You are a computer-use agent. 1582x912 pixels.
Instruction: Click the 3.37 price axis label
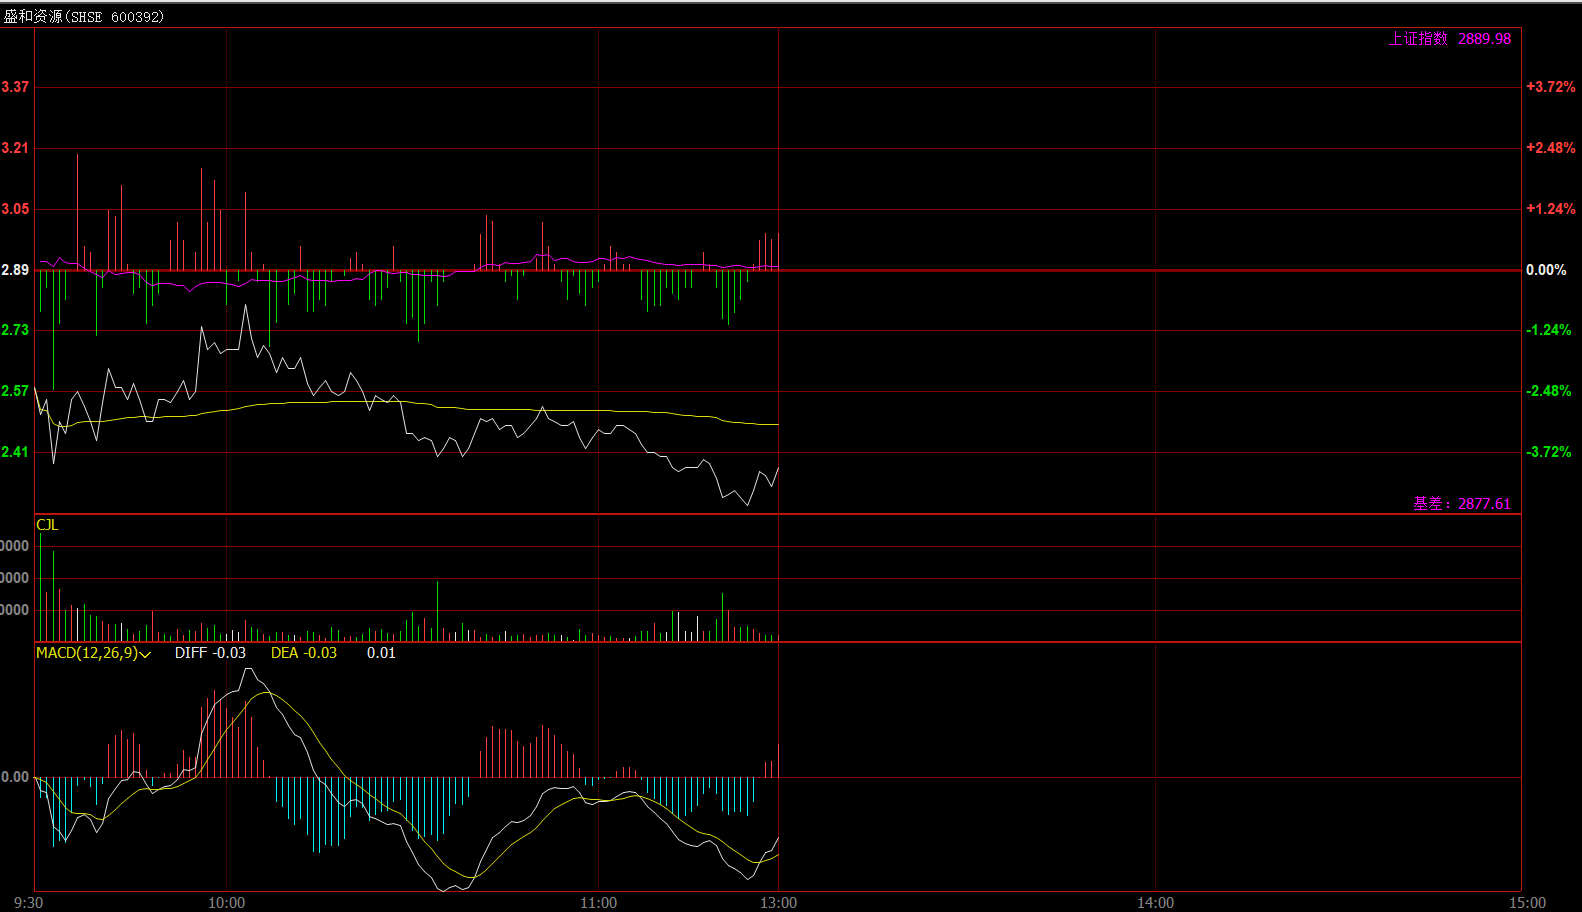15,87
